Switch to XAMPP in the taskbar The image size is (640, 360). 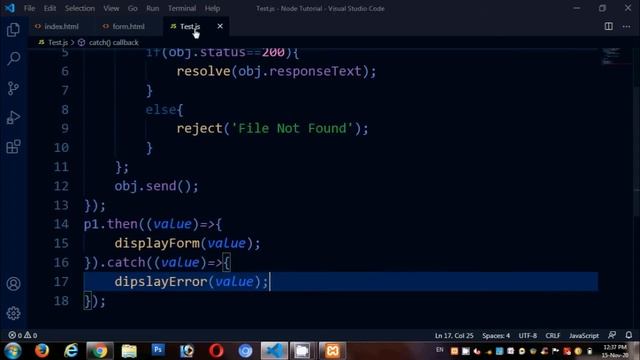point(332,351)
